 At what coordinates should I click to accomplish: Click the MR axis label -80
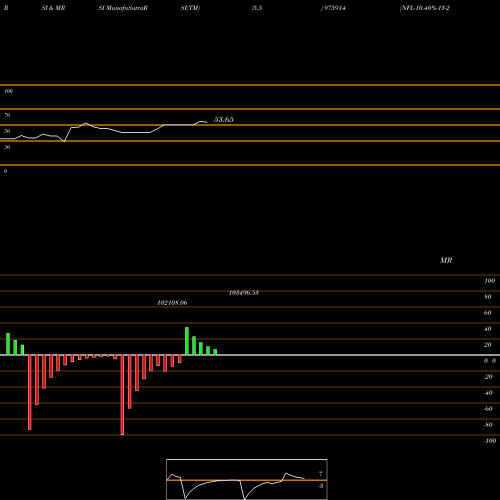(488, 425)
